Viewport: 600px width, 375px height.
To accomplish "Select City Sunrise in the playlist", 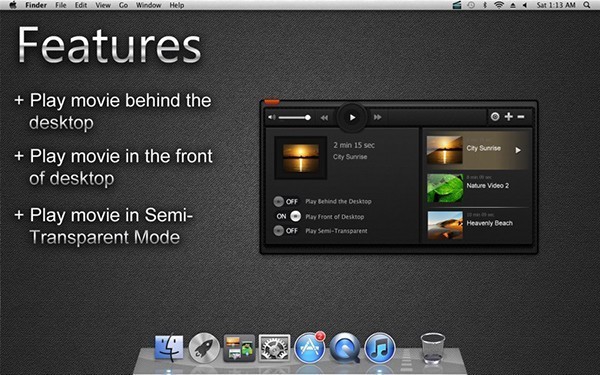I will (477, 150).
